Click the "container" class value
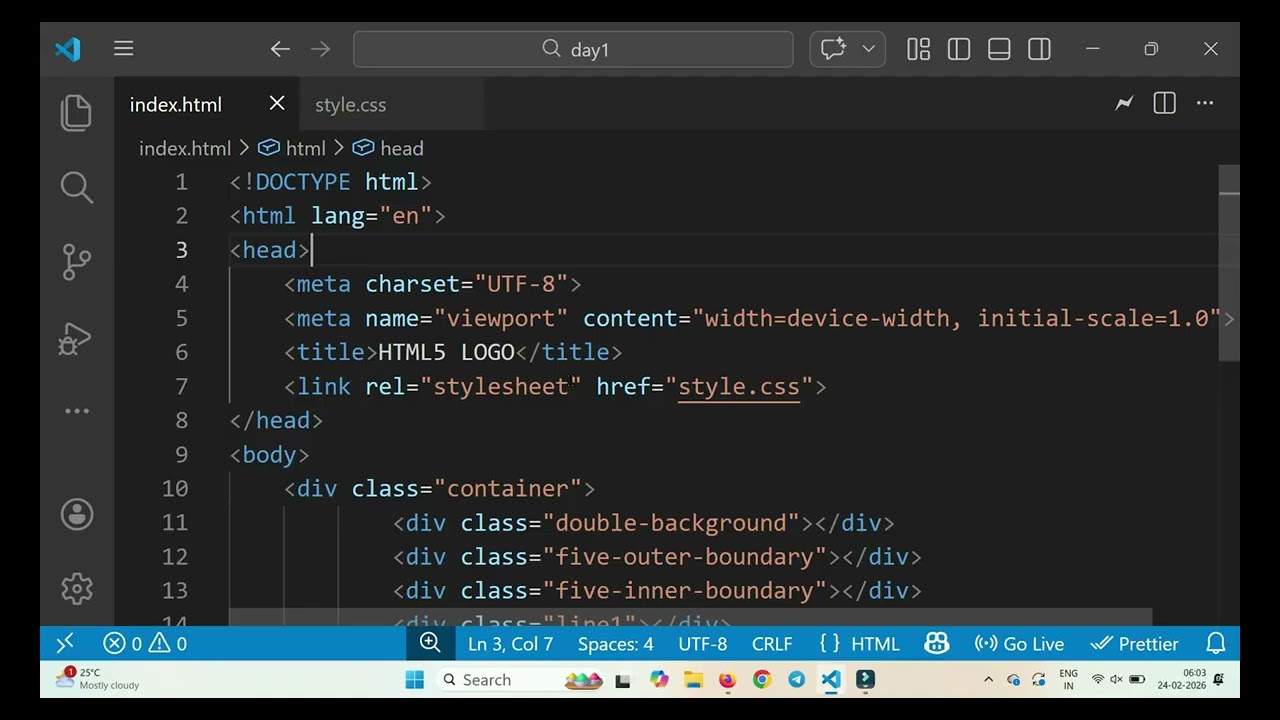Image resolution: width=1280 pixels, height=720 pixels. tap(507, 489)
